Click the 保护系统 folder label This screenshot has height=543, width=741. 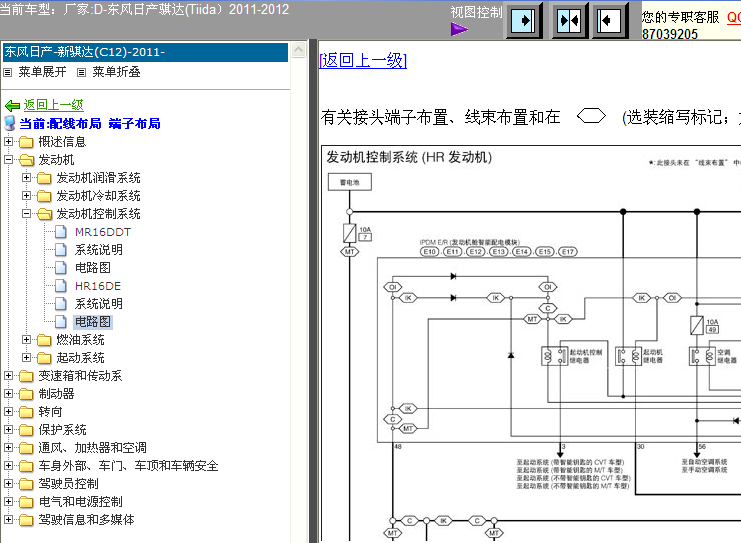click(62, 430)
